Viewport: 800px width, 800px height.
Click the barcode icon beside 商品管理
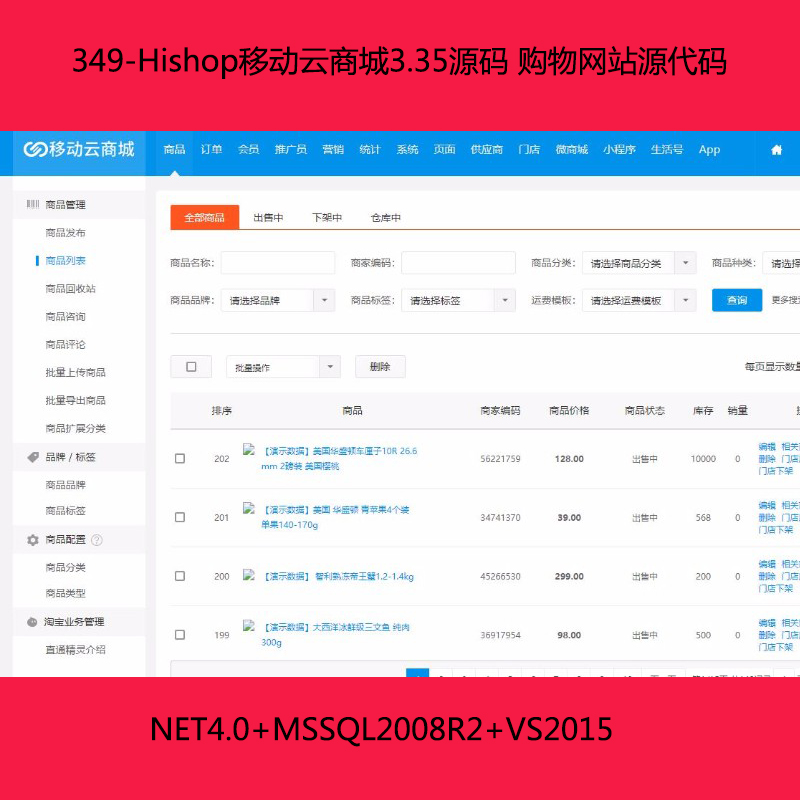pyautogui.click(x=33, y=204)
